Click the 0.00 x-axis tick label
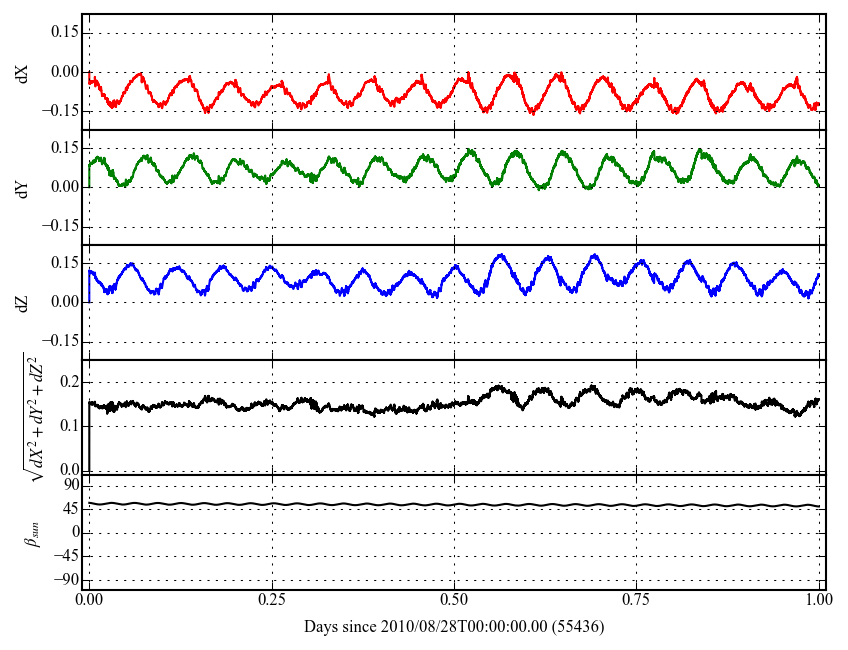 [x=89, y=601]
